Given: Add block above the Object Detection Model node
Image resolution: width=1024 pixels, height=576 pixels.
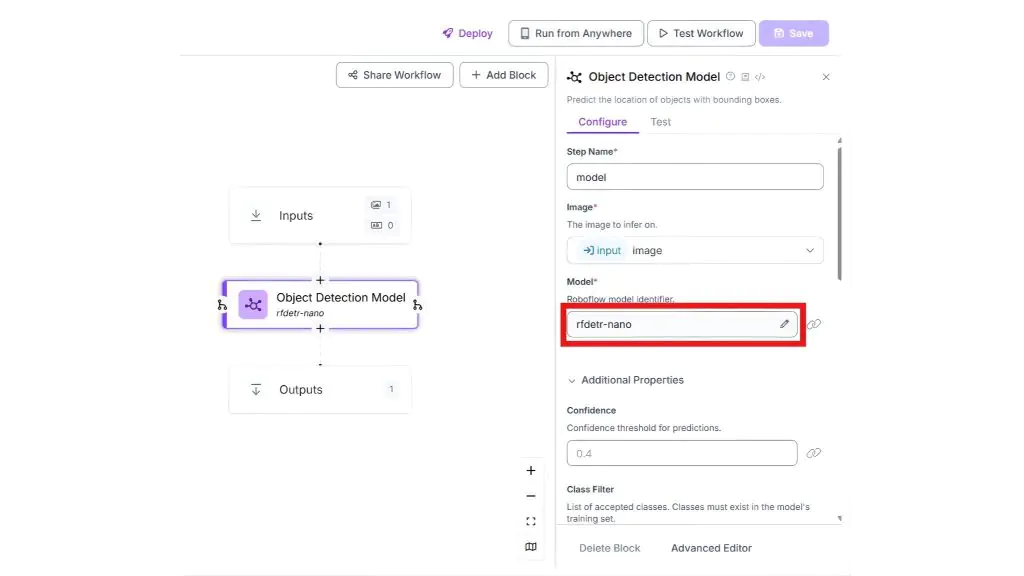Looking at the screenshot, I should pyautogui.click(x=320, y=281).
